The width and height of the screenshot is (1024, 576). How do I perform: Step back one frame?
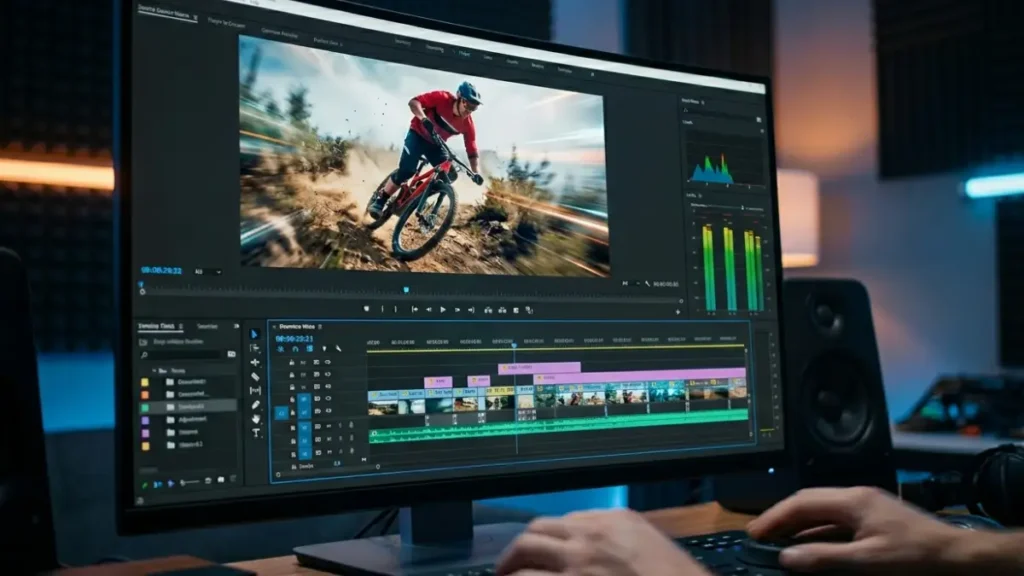tap(428, 310)
